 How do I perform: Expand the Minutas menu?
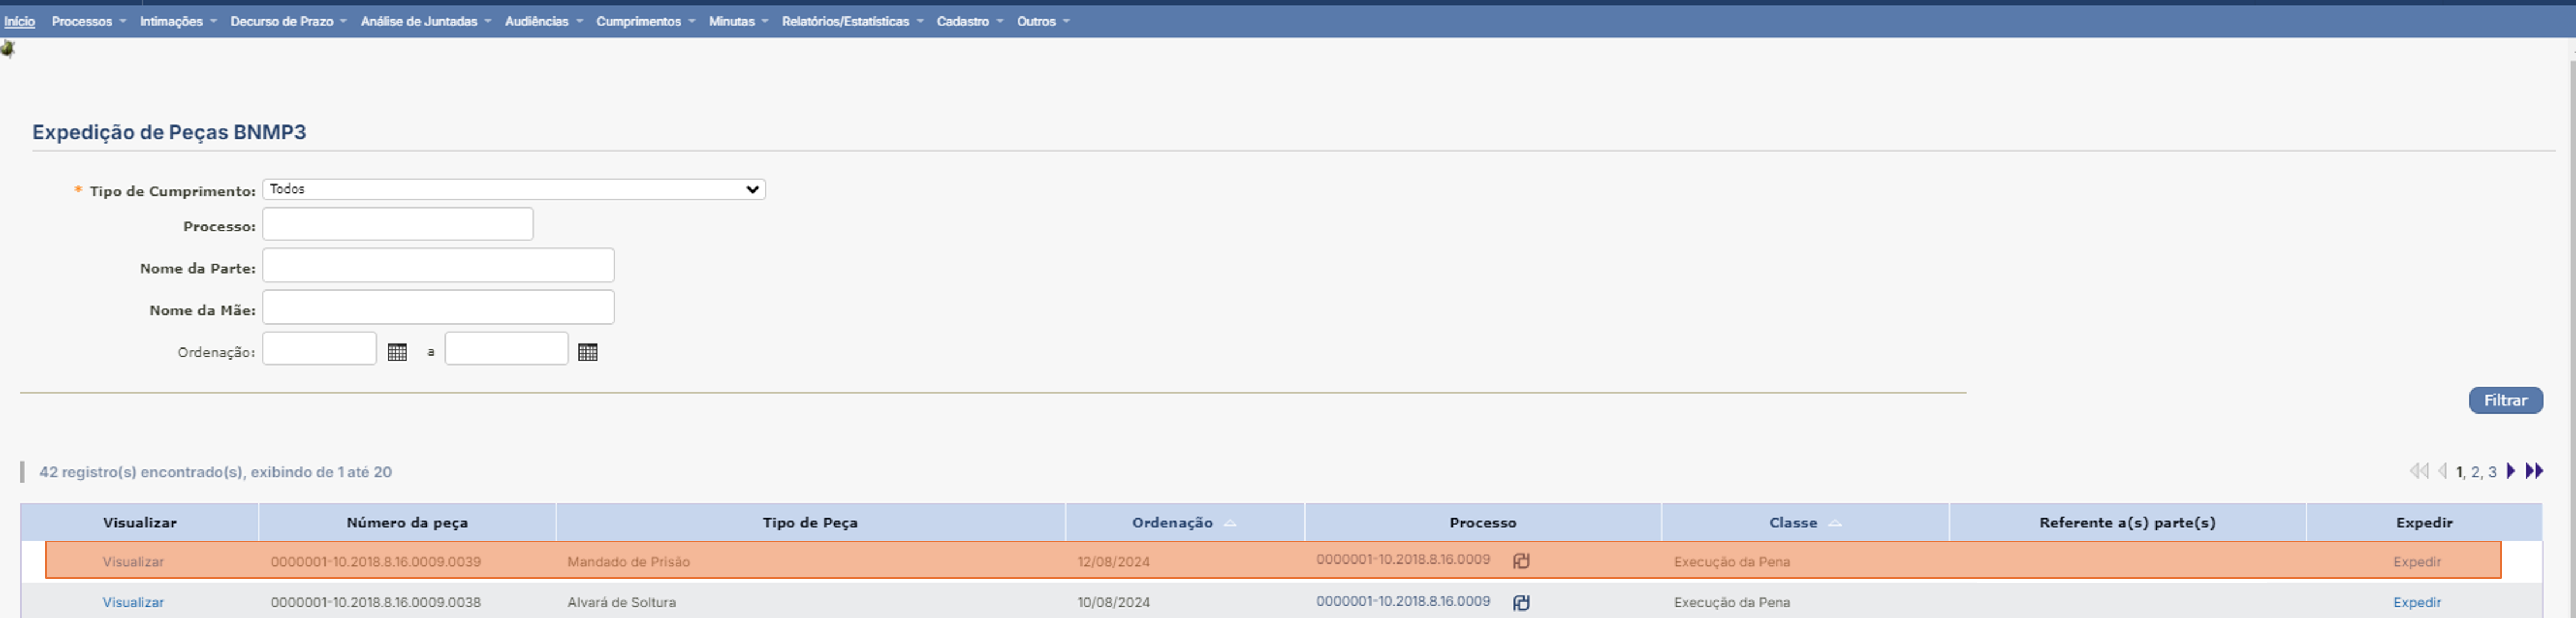click(x=738, y=21)
